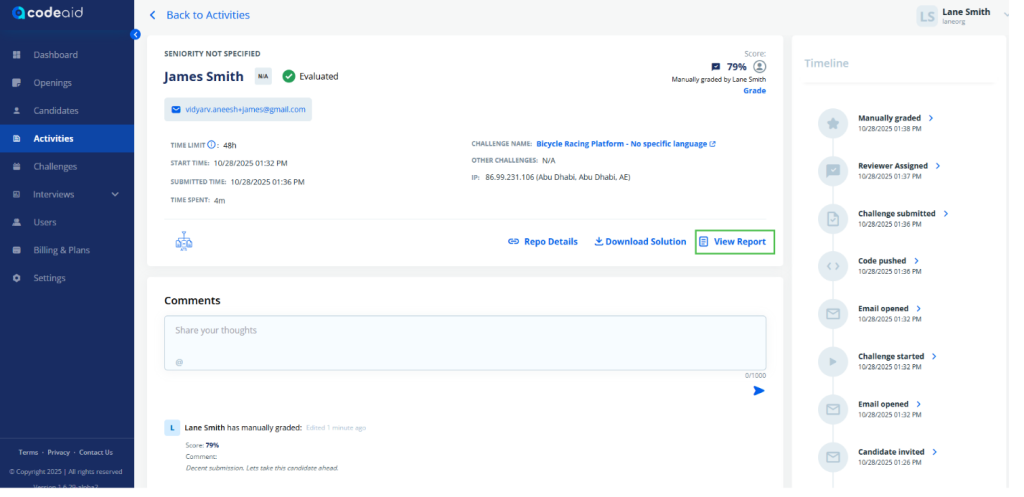Click the Code pushed brackets icon
This screenshot has width=1024, height=497.
tap(832, 266)
